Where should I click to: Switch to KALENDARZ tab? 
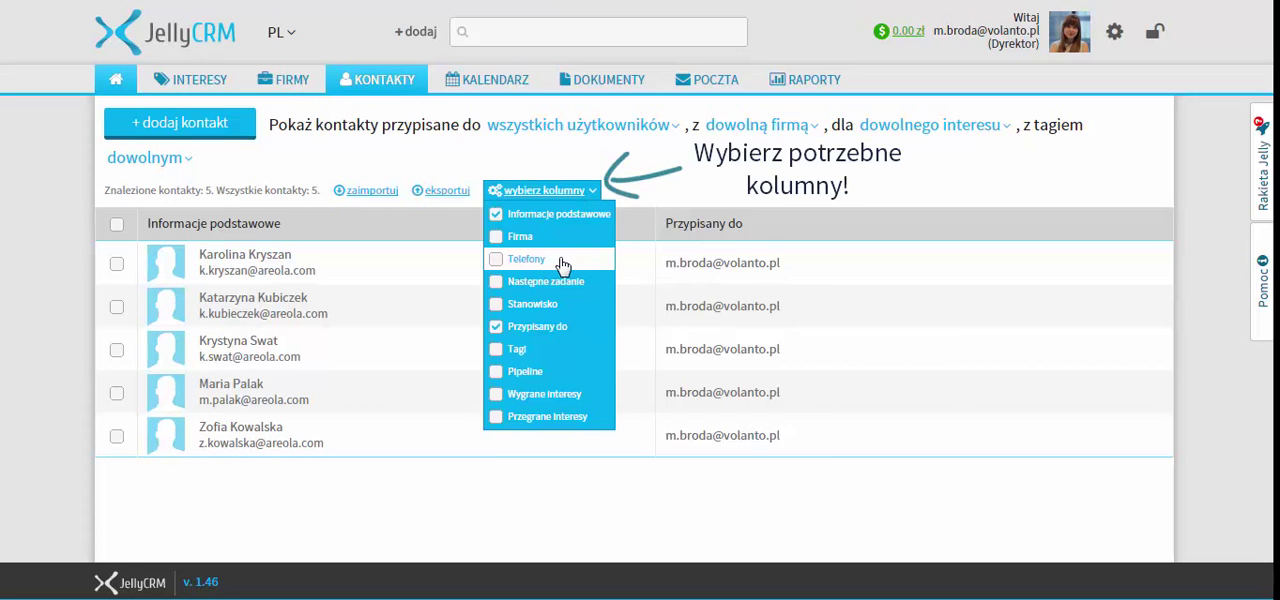pyautogui.click(x=487, y=79)
